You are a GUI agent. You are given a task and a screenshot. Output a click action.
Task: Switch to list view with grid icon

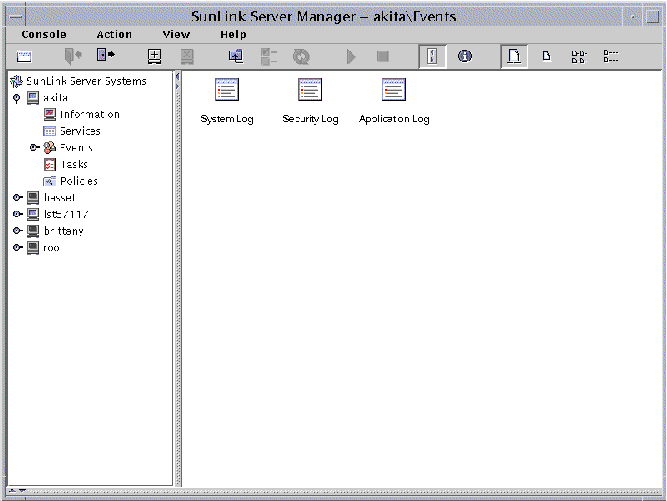(579, 56)
